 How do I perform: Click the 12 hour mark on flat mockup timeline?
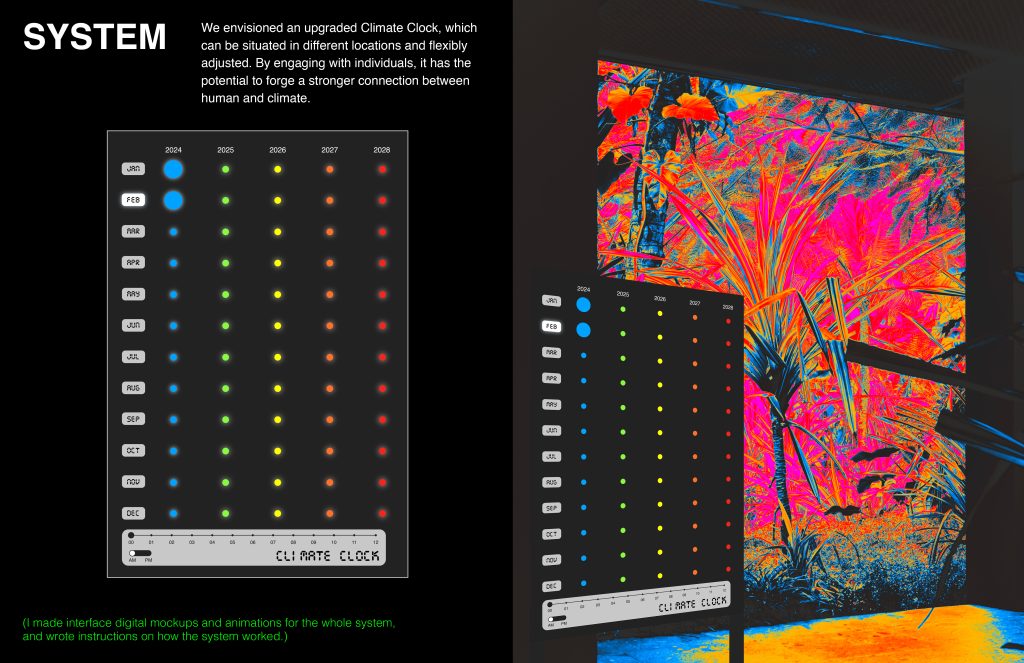(375, 542)
